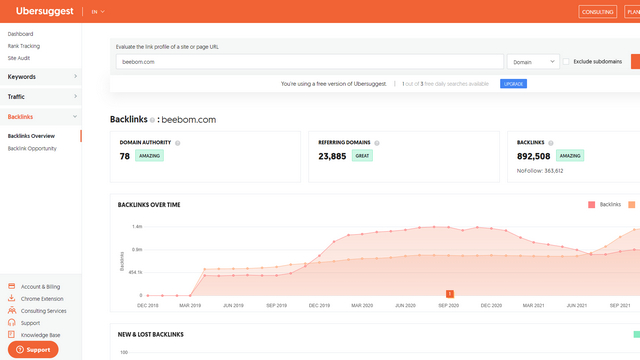
Task: Click the 23,885 referring domains value
Action: (x=332, y=156)
